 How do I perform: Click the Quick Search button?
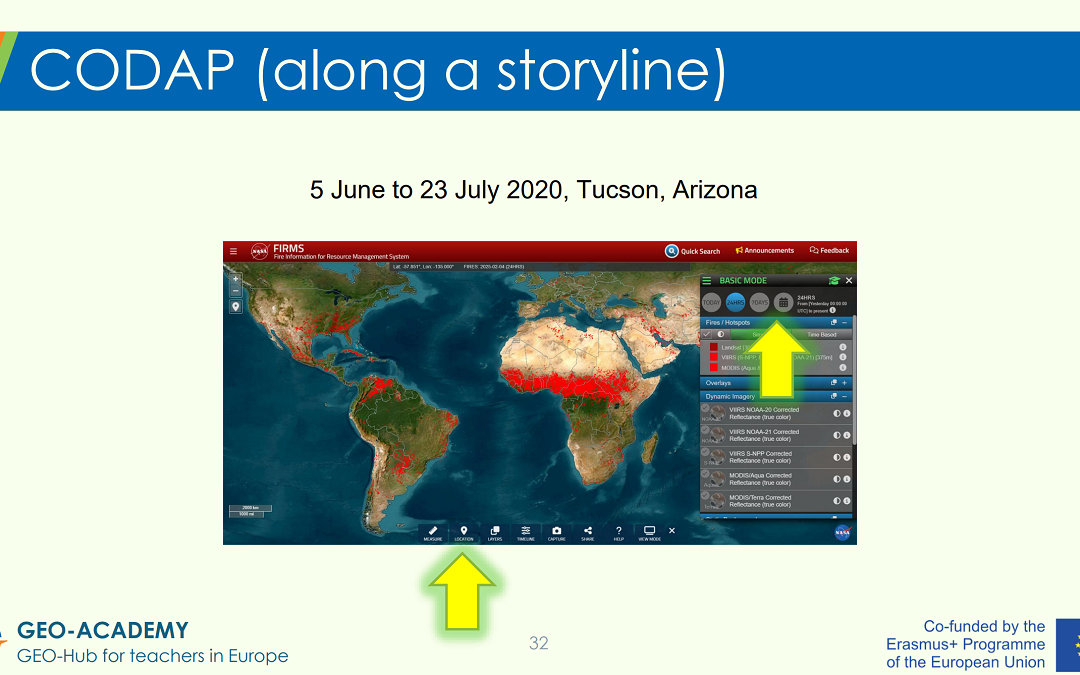point(693,251)
